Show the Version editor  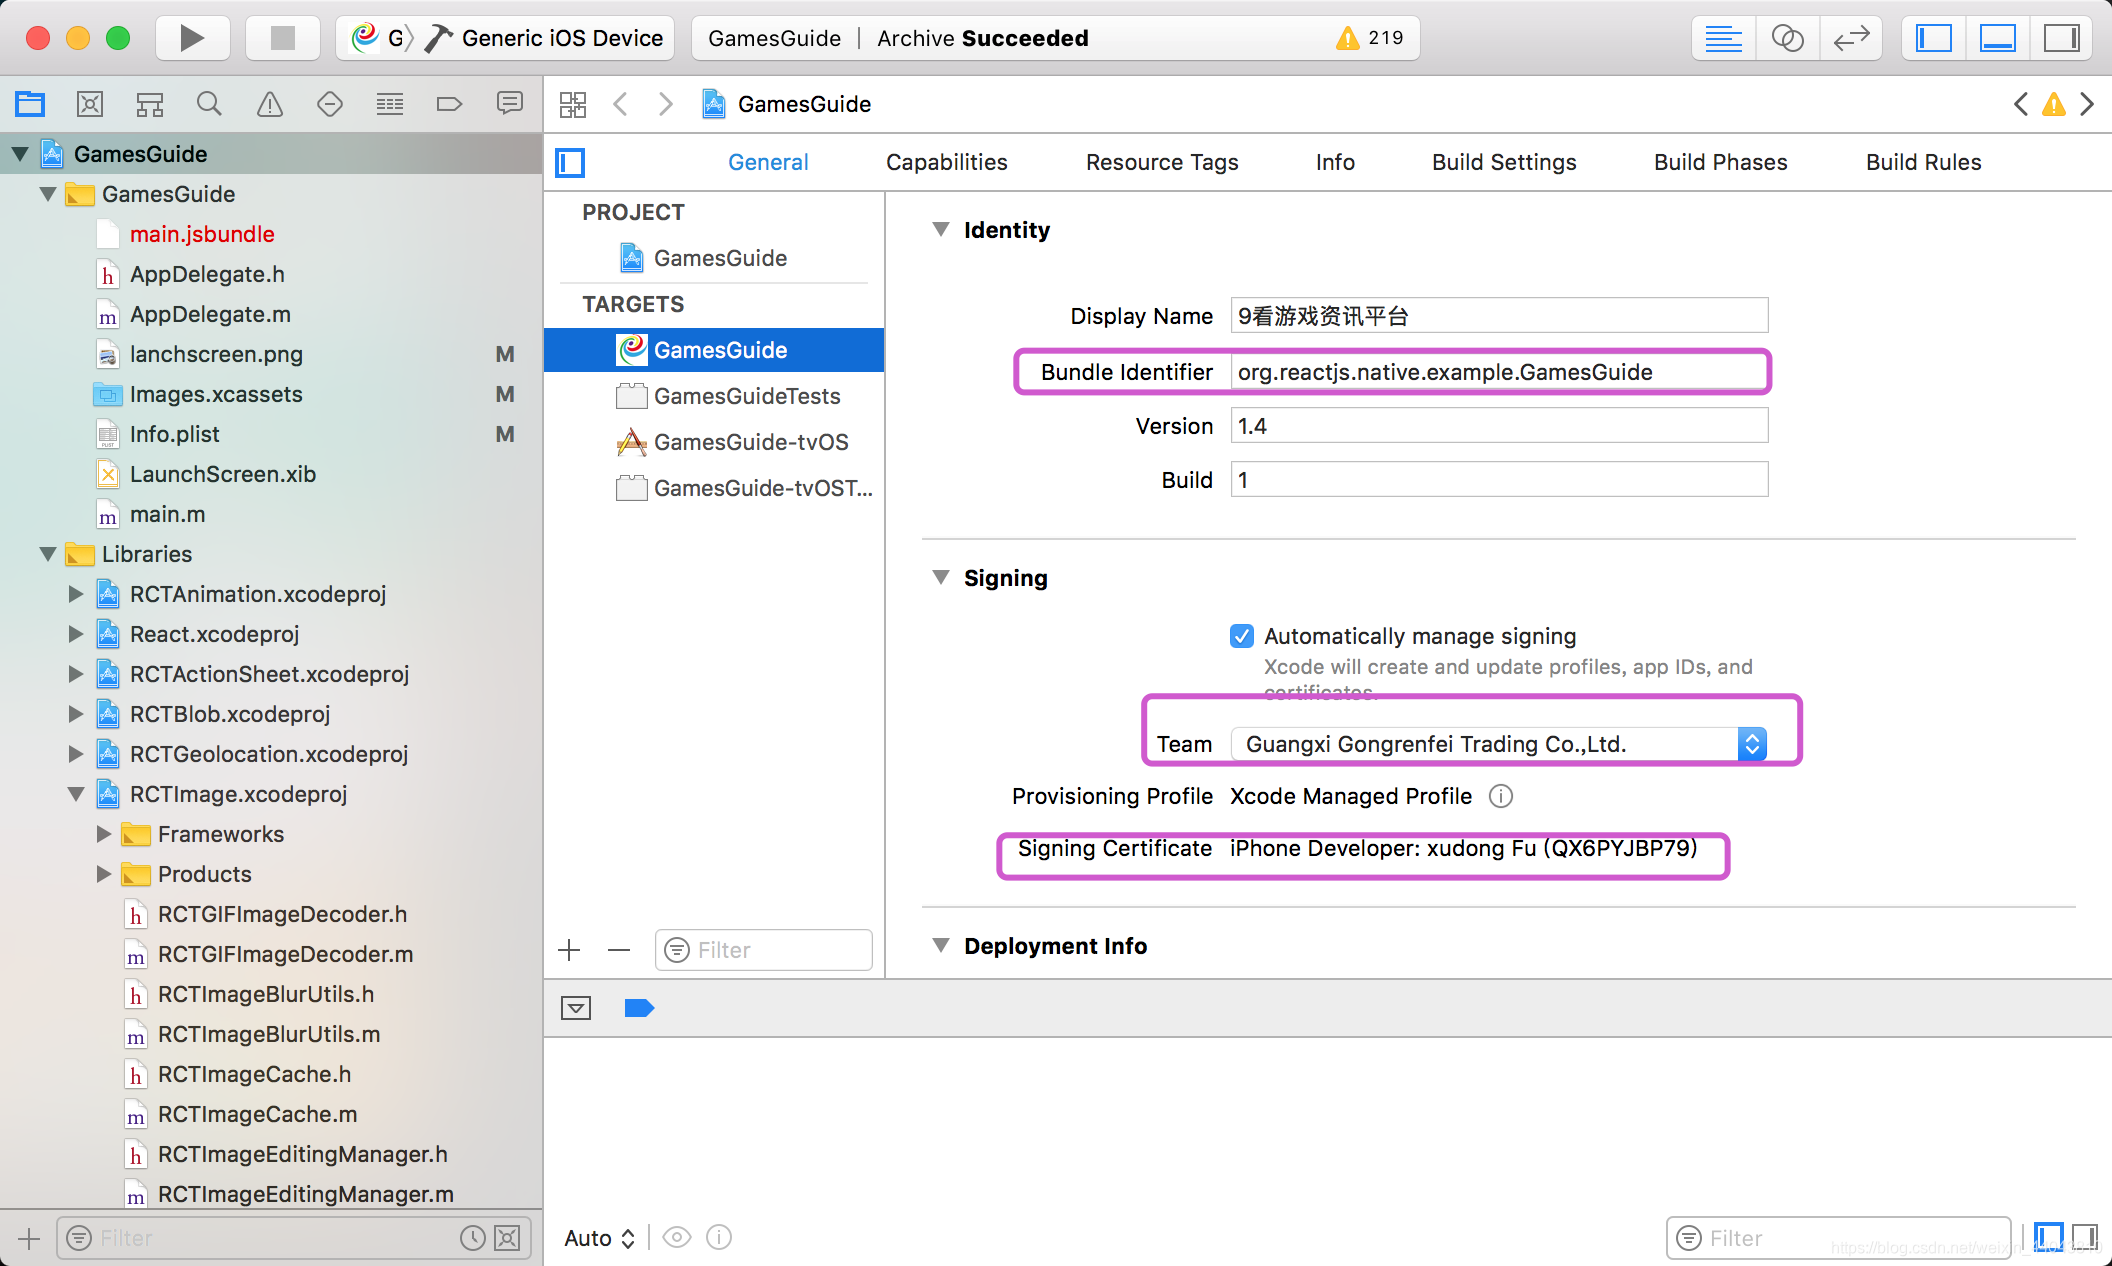pyautogui.click(x=1851, y=38)
